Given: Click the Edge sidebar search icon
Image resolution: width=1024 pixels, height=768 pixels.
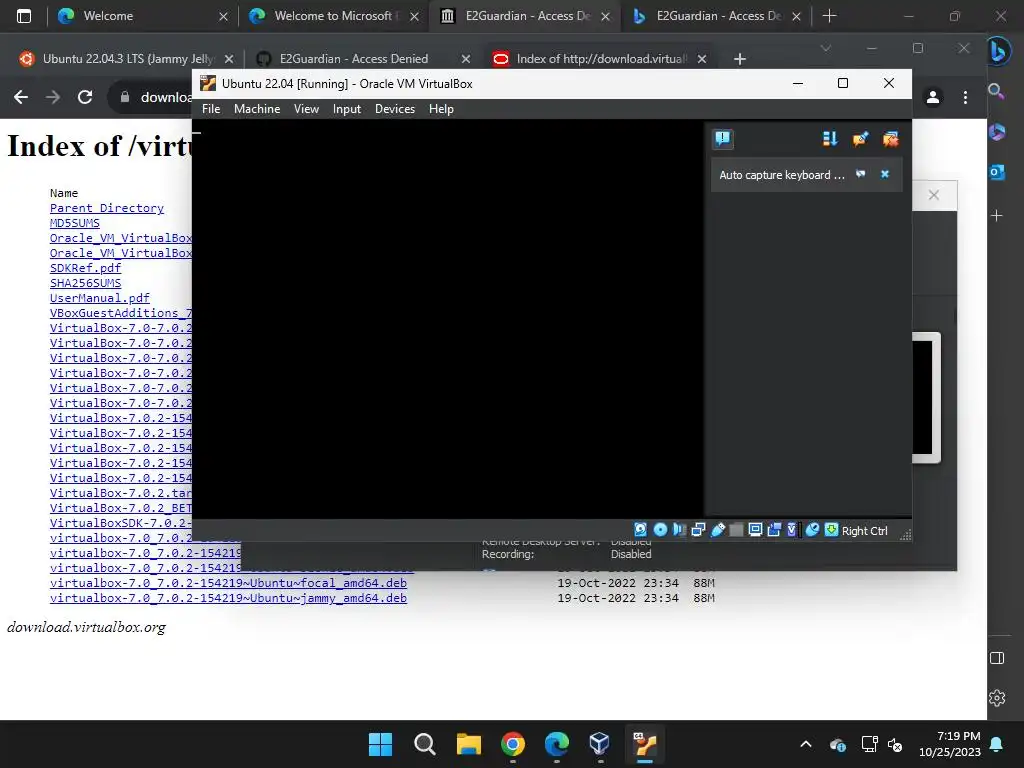Looking at the screenshot, I should [996, 91].
